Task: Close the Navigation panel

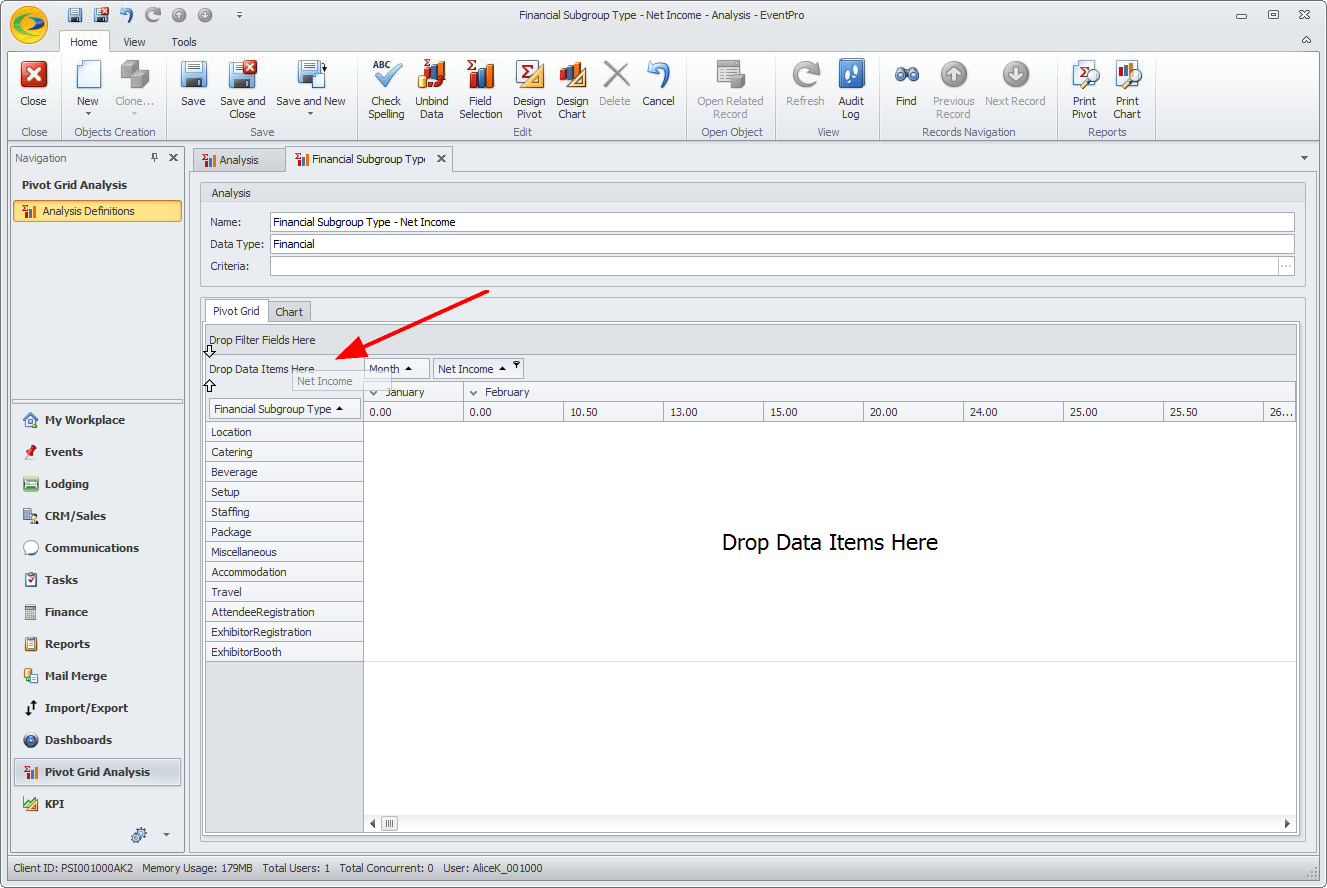Action: click(173, 158)
